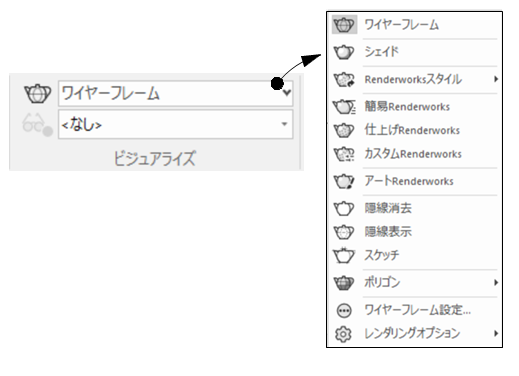Click the ポリゴン teapot icon
Screen dimensions: 519x376
(344, 283)
